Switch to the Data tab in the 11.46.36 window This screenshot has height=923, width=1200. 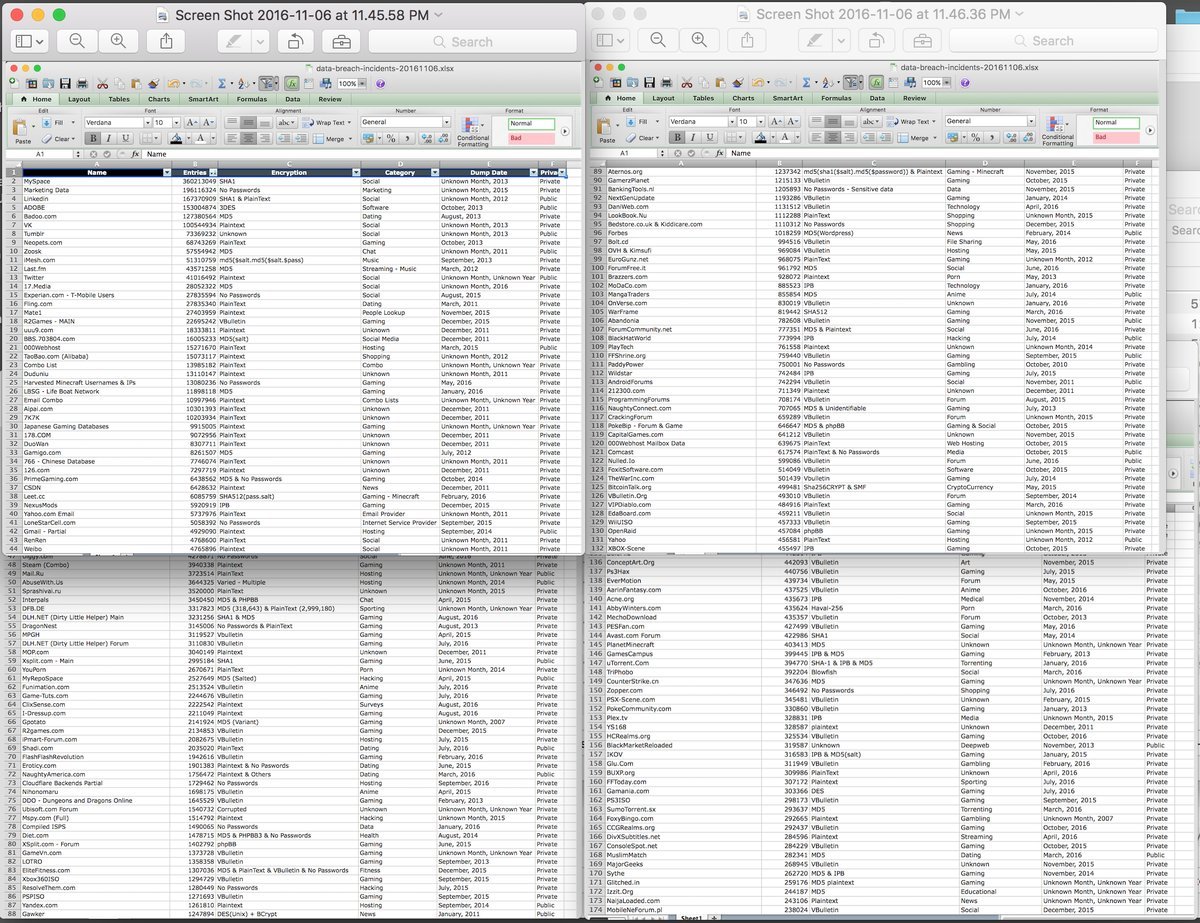point(878,98)
